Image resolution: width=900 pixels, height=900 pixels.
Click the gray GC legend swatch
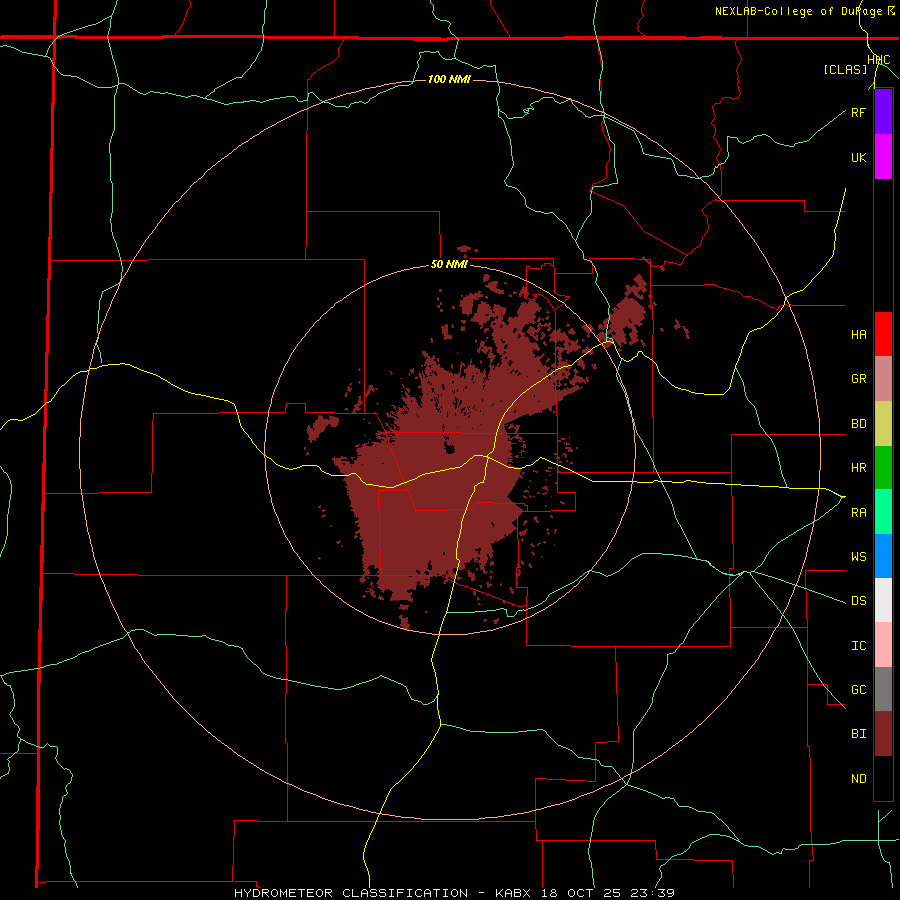pos(883,689)
